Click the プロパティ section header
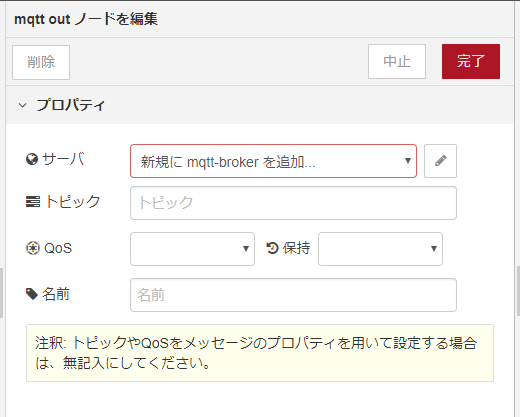The height and width of the screenshot is (417, 520). coord(260,105)
